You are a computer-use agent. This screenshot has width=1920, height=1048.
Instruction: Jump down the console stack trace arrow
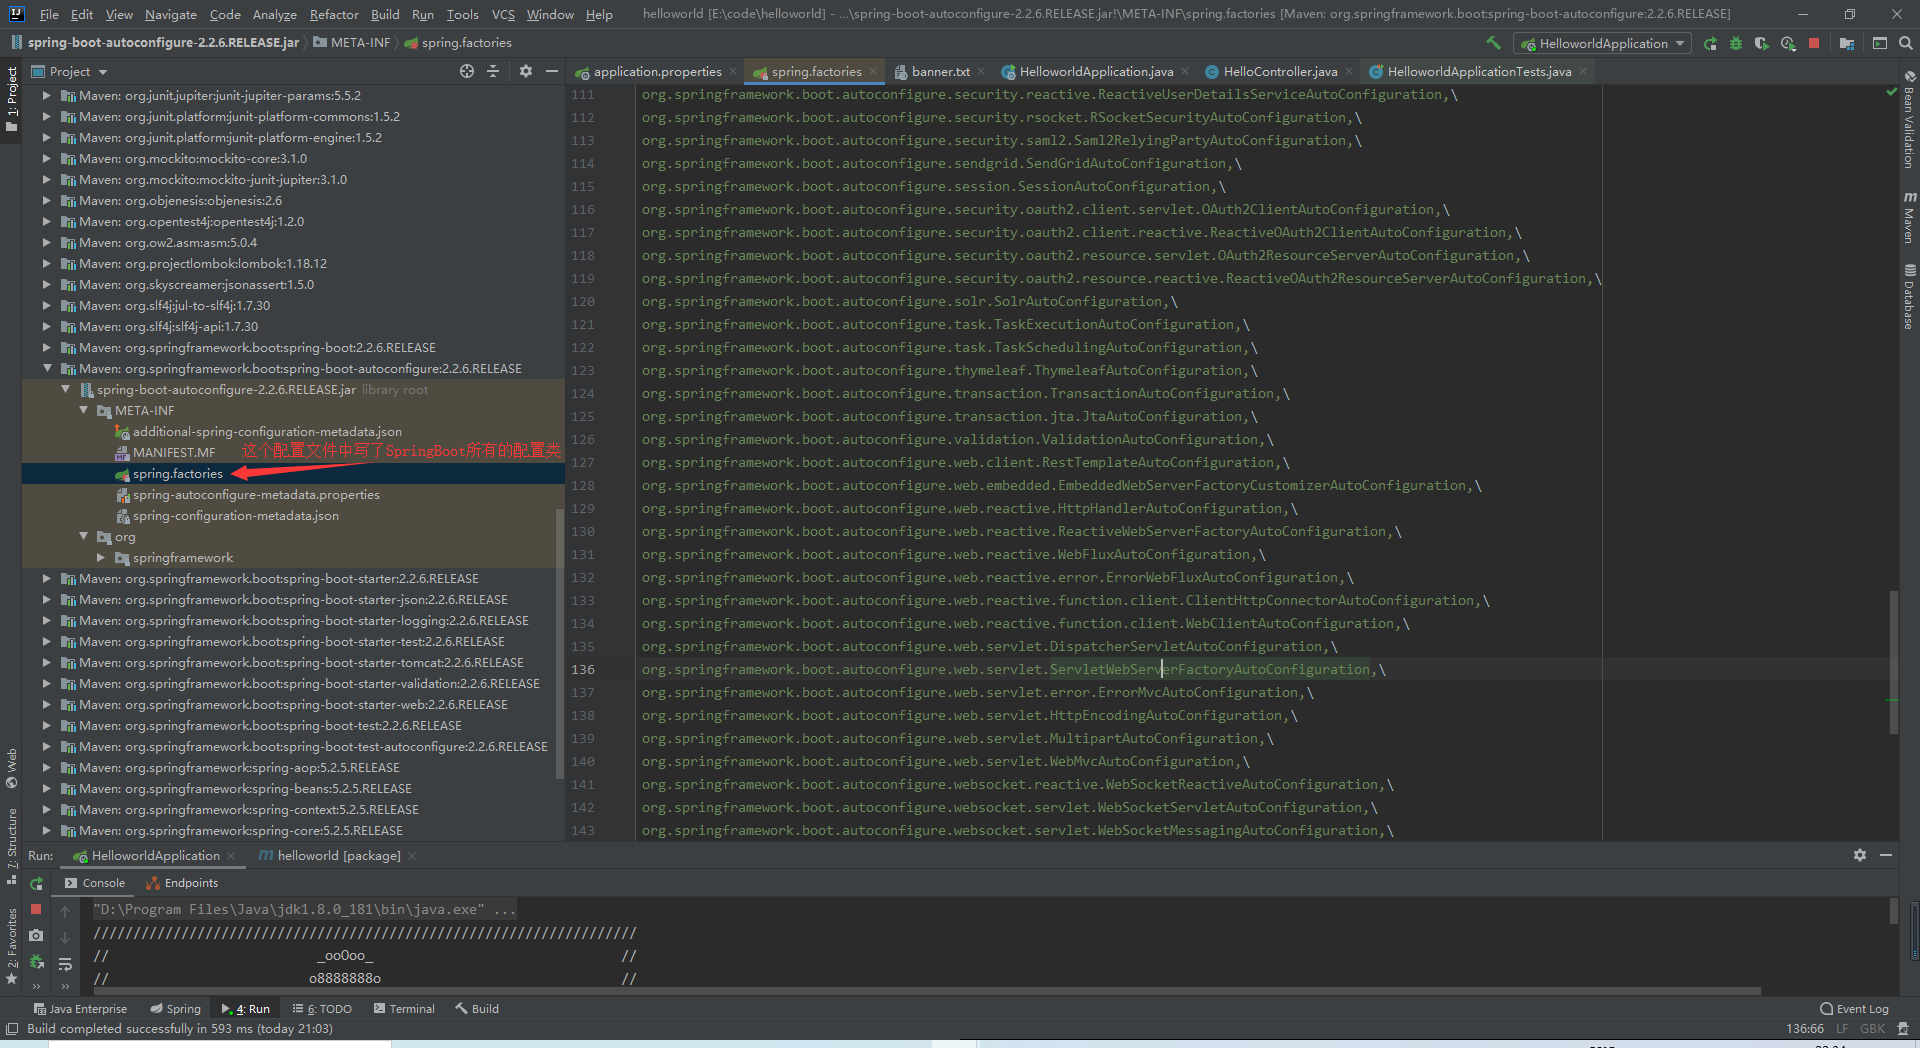65,937
